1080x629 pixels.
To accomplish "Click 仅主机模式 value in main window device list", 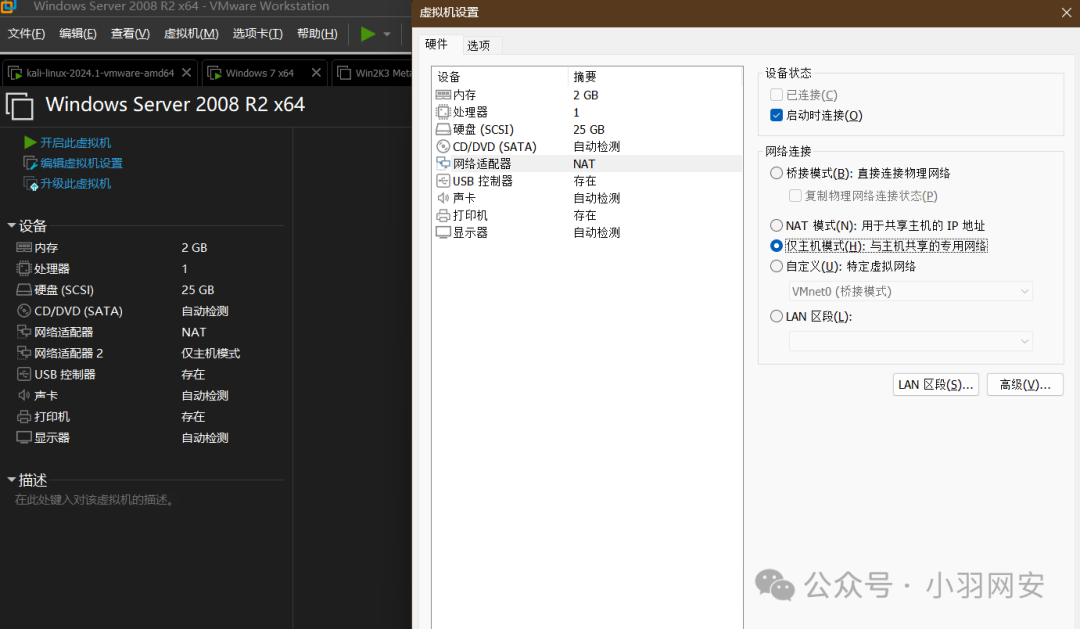I will [x=211, y=353].
